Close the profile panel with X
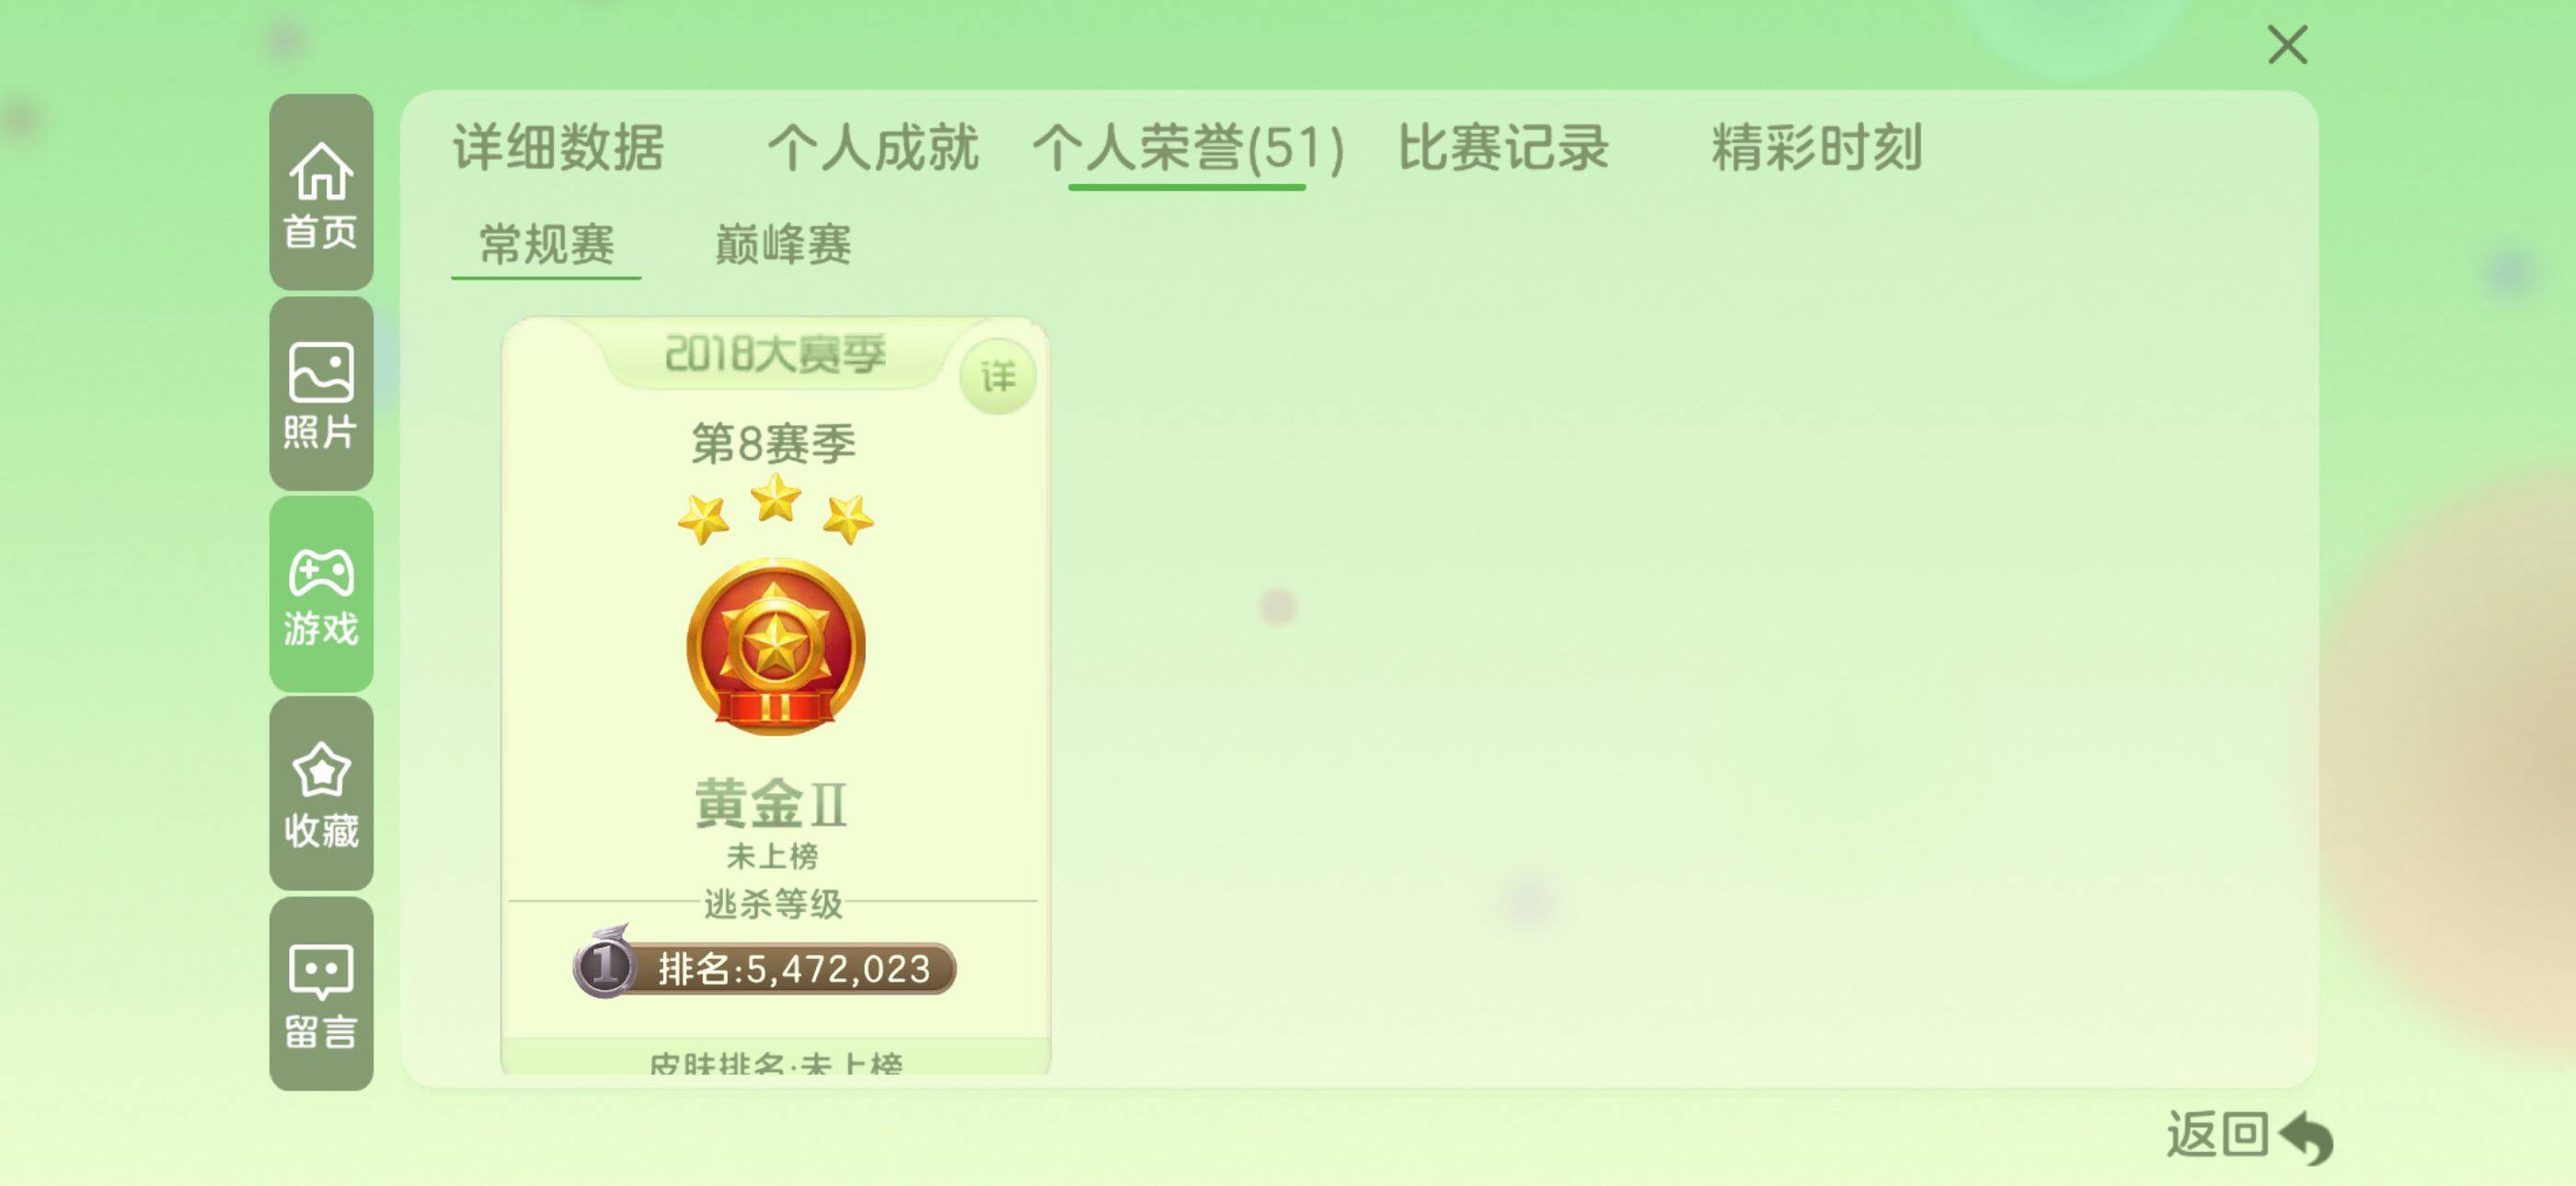This screenshot has width=2576, height=1186. click(x=2287, y=45)
